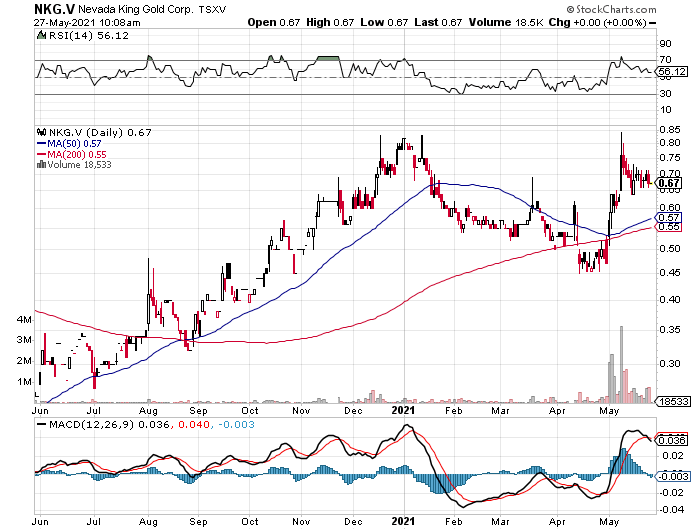Click the black MACD legend line

pos(42,424)
